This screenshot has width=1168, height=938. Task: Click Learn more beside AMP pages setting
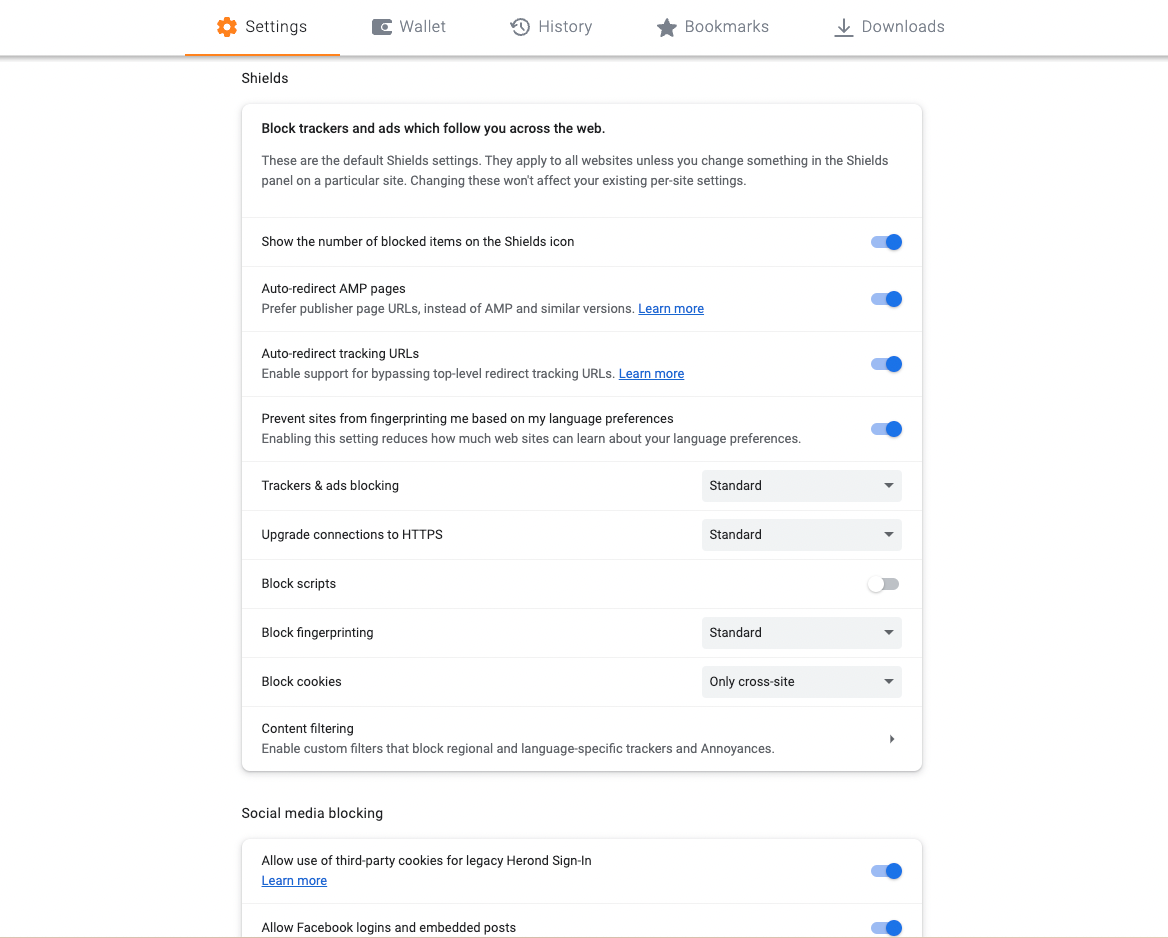pos(670,308)
